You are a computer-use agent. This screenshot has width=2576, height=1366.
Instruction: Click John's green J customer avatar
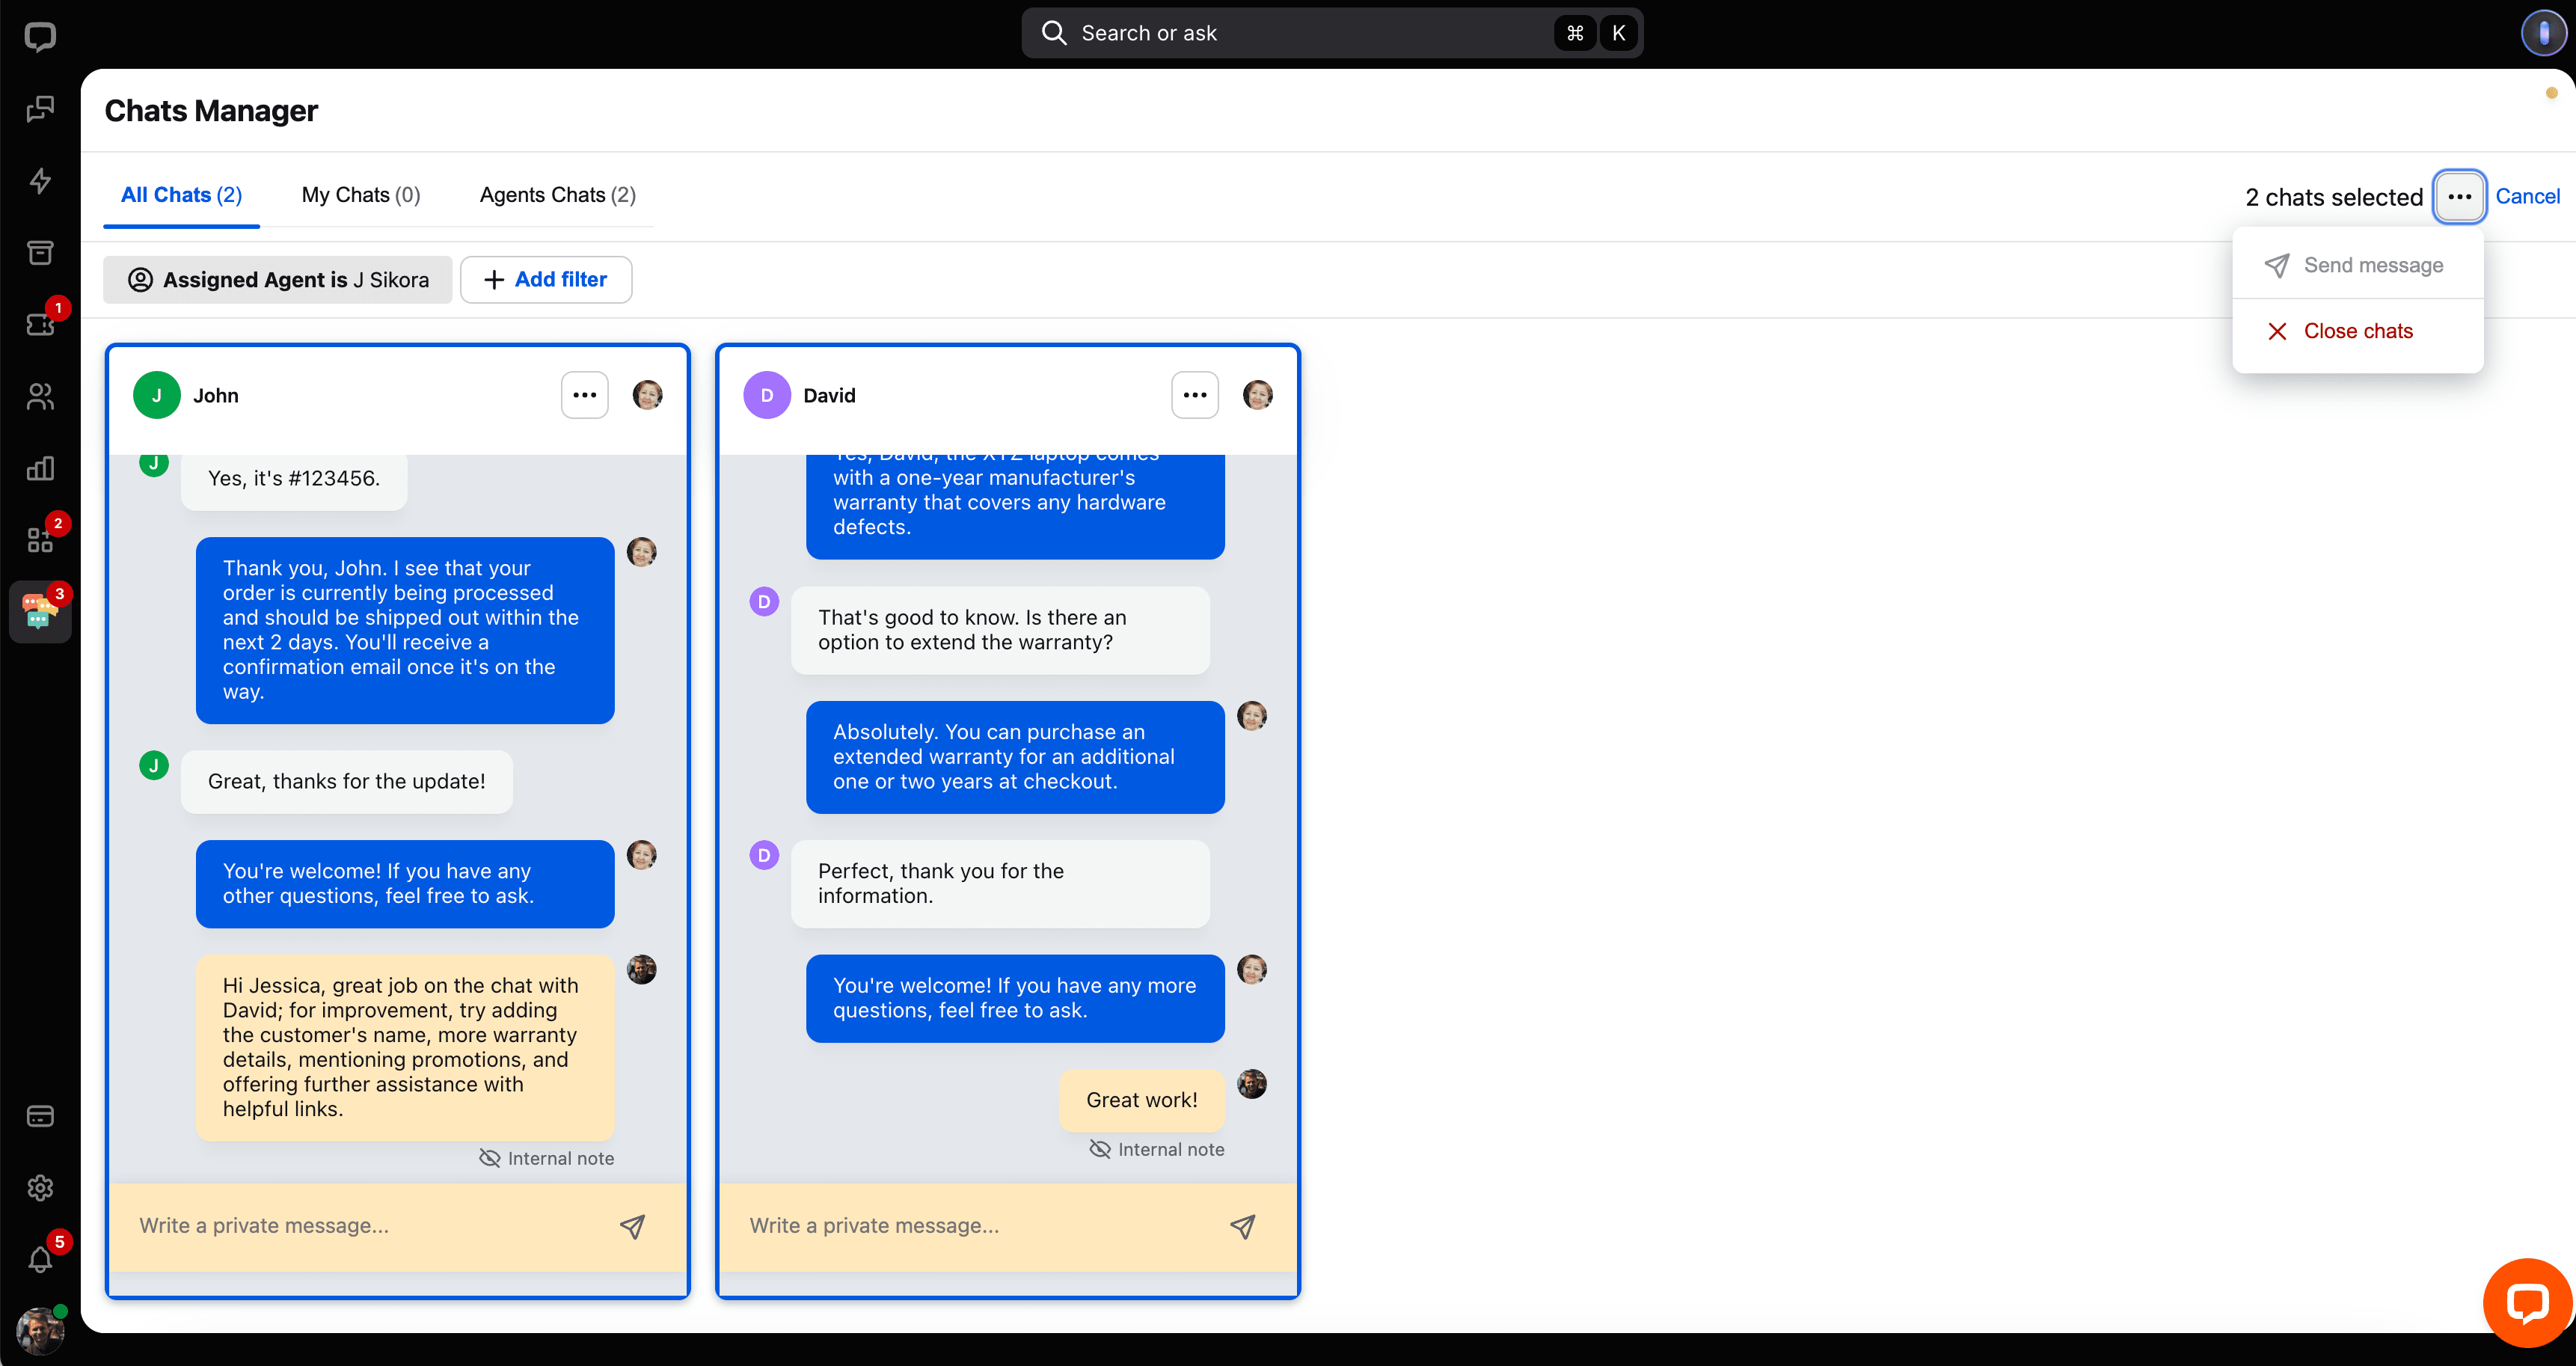tap(157, 395)
